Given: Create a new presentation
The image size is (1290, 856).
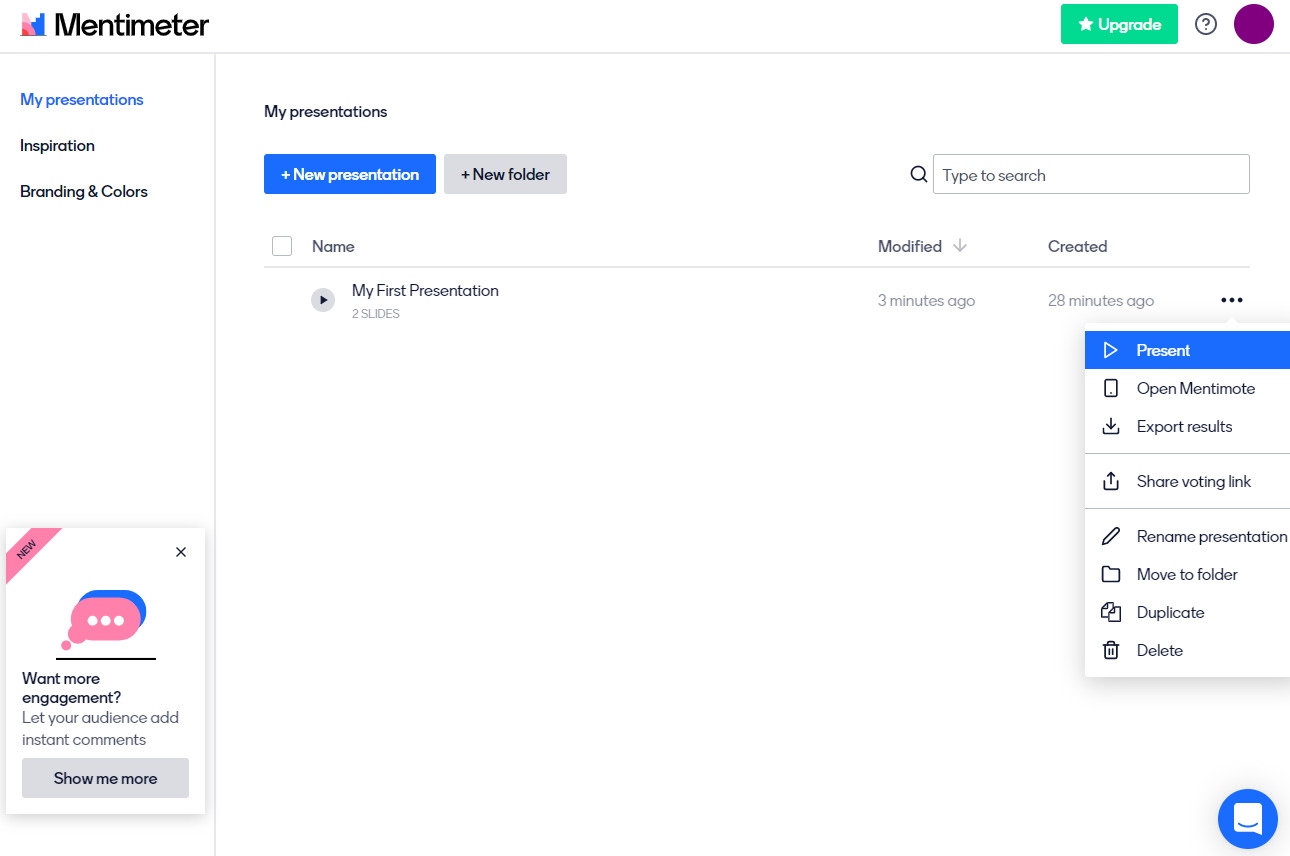Looking at the screenshot, I should (350, 174).
